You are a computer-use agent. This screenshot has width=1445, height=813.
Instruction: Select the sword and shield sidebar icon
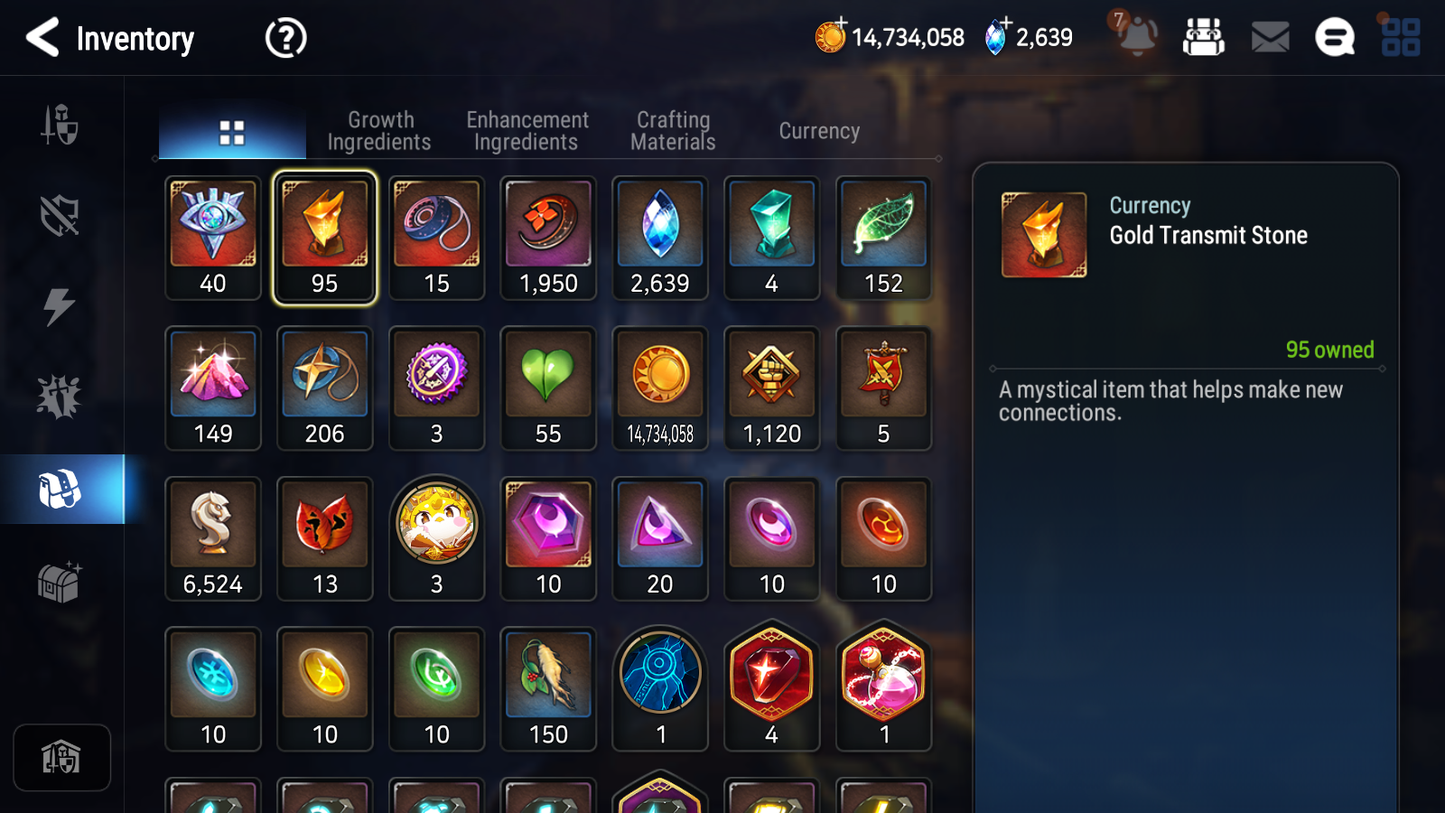pyautogui.click(x=60, y=125)
